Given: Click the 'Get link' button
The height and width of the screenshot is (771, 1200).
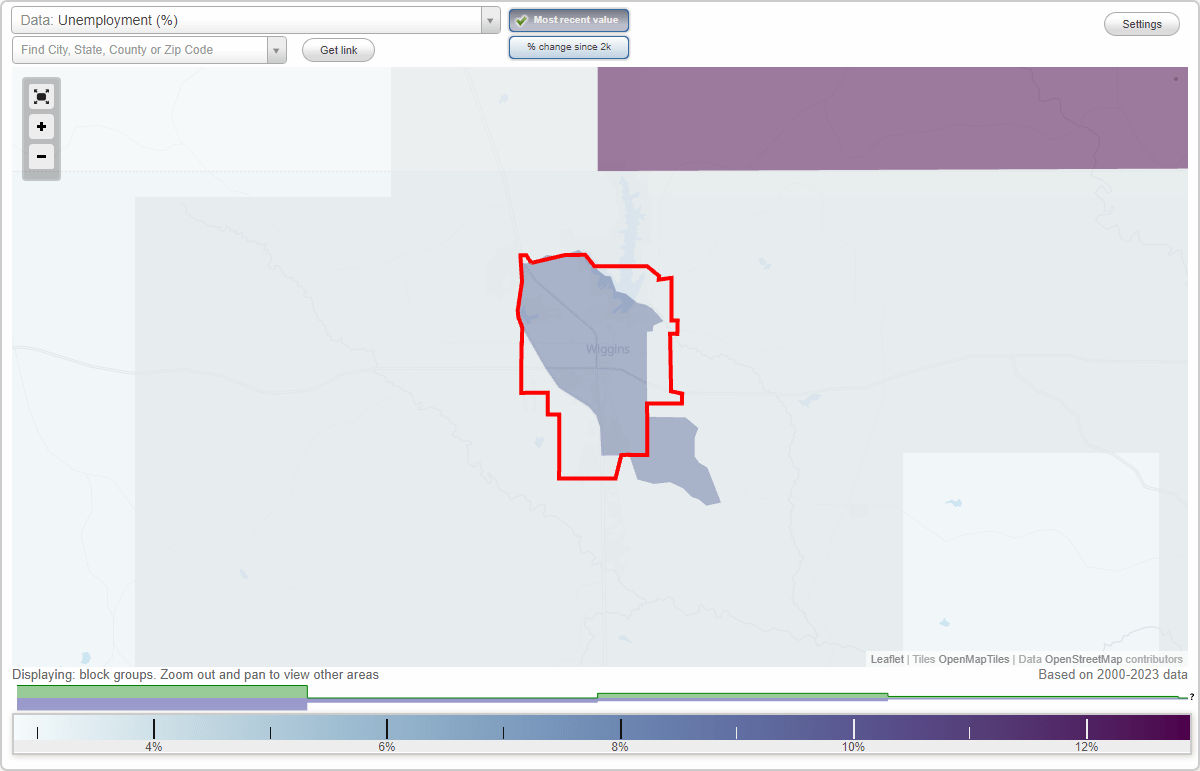Looking at the screenshot, I should pos(338,49).
